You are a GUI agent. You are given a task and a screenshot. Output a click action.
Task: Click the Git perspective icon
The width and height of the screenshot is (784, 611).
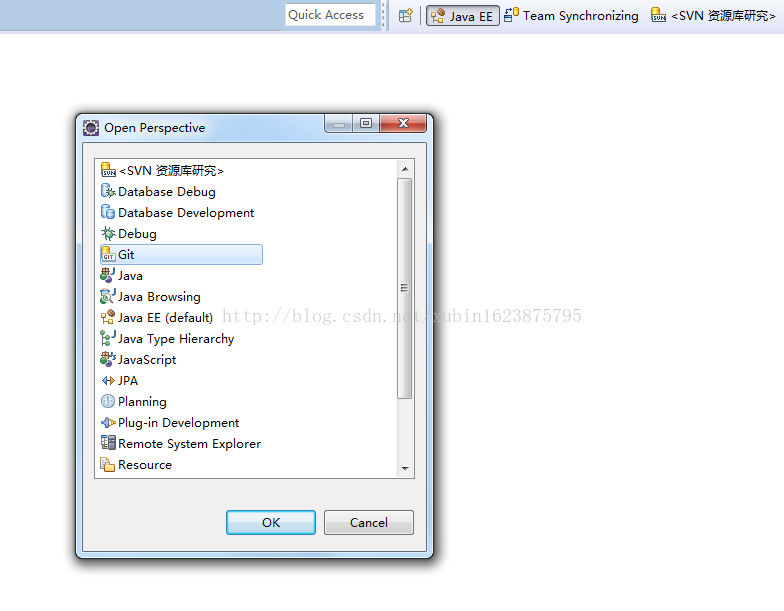click(x=108, y=254)
